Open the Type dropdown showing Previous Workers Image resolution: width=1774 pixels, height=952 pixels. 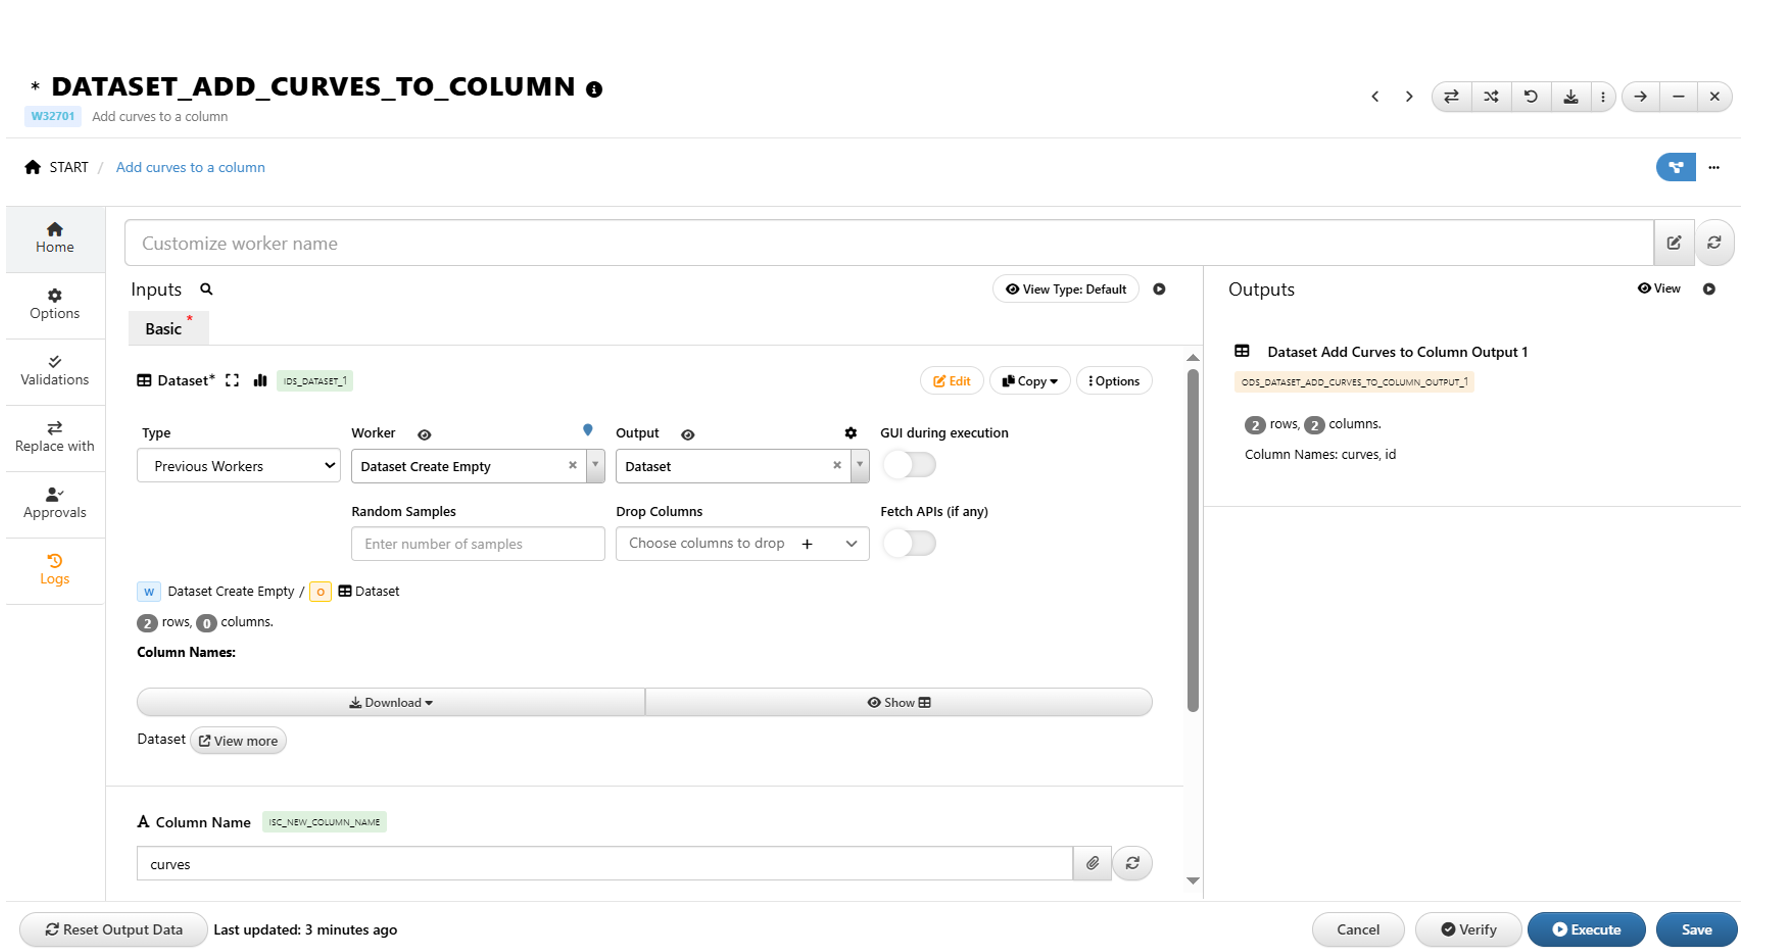[238, 466]
